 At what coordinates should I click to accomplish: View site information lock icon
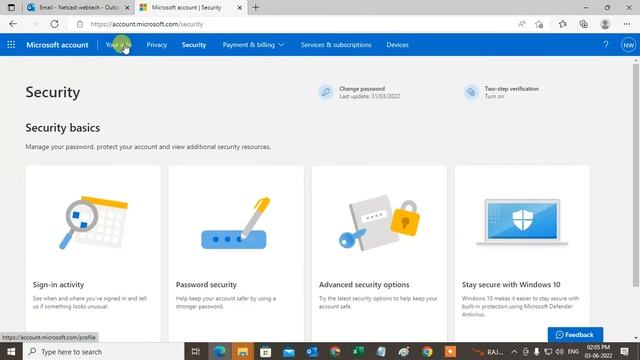tap(80, 24)
